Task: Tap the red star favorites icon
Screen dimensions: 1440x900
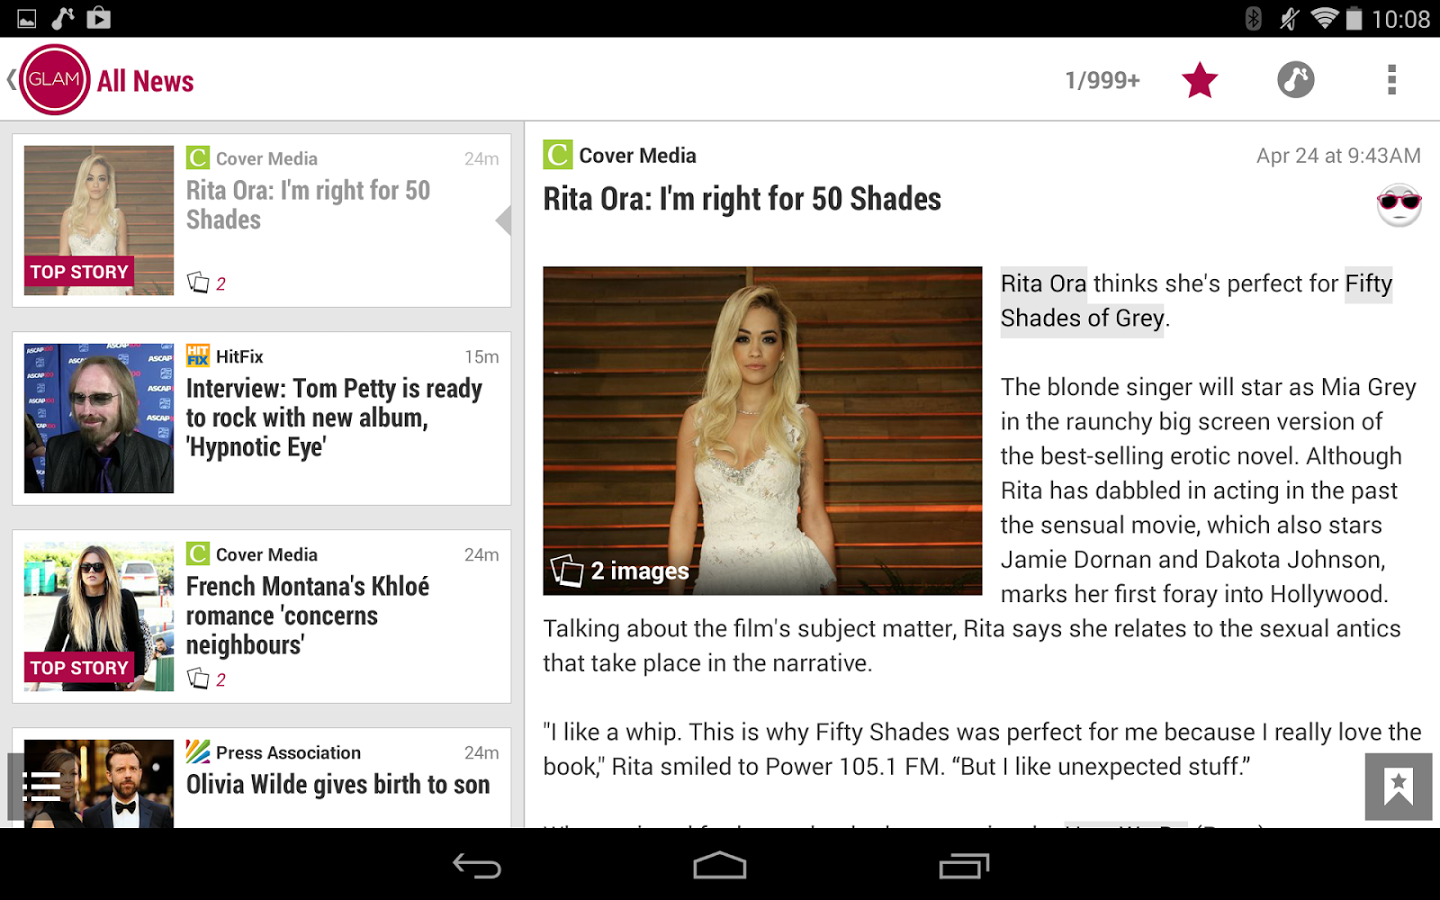Action: click(x=1199, y=80)
